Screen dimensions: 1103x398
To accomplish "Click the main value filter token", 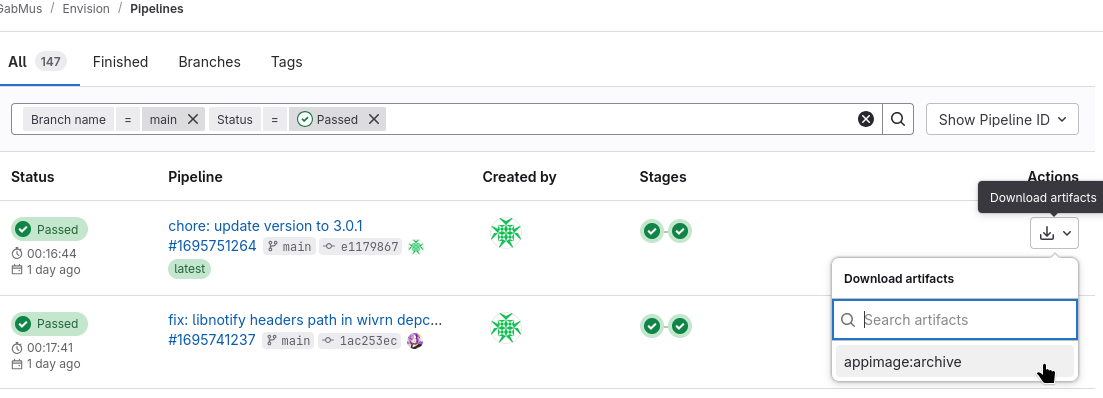I will click(163, 120).
